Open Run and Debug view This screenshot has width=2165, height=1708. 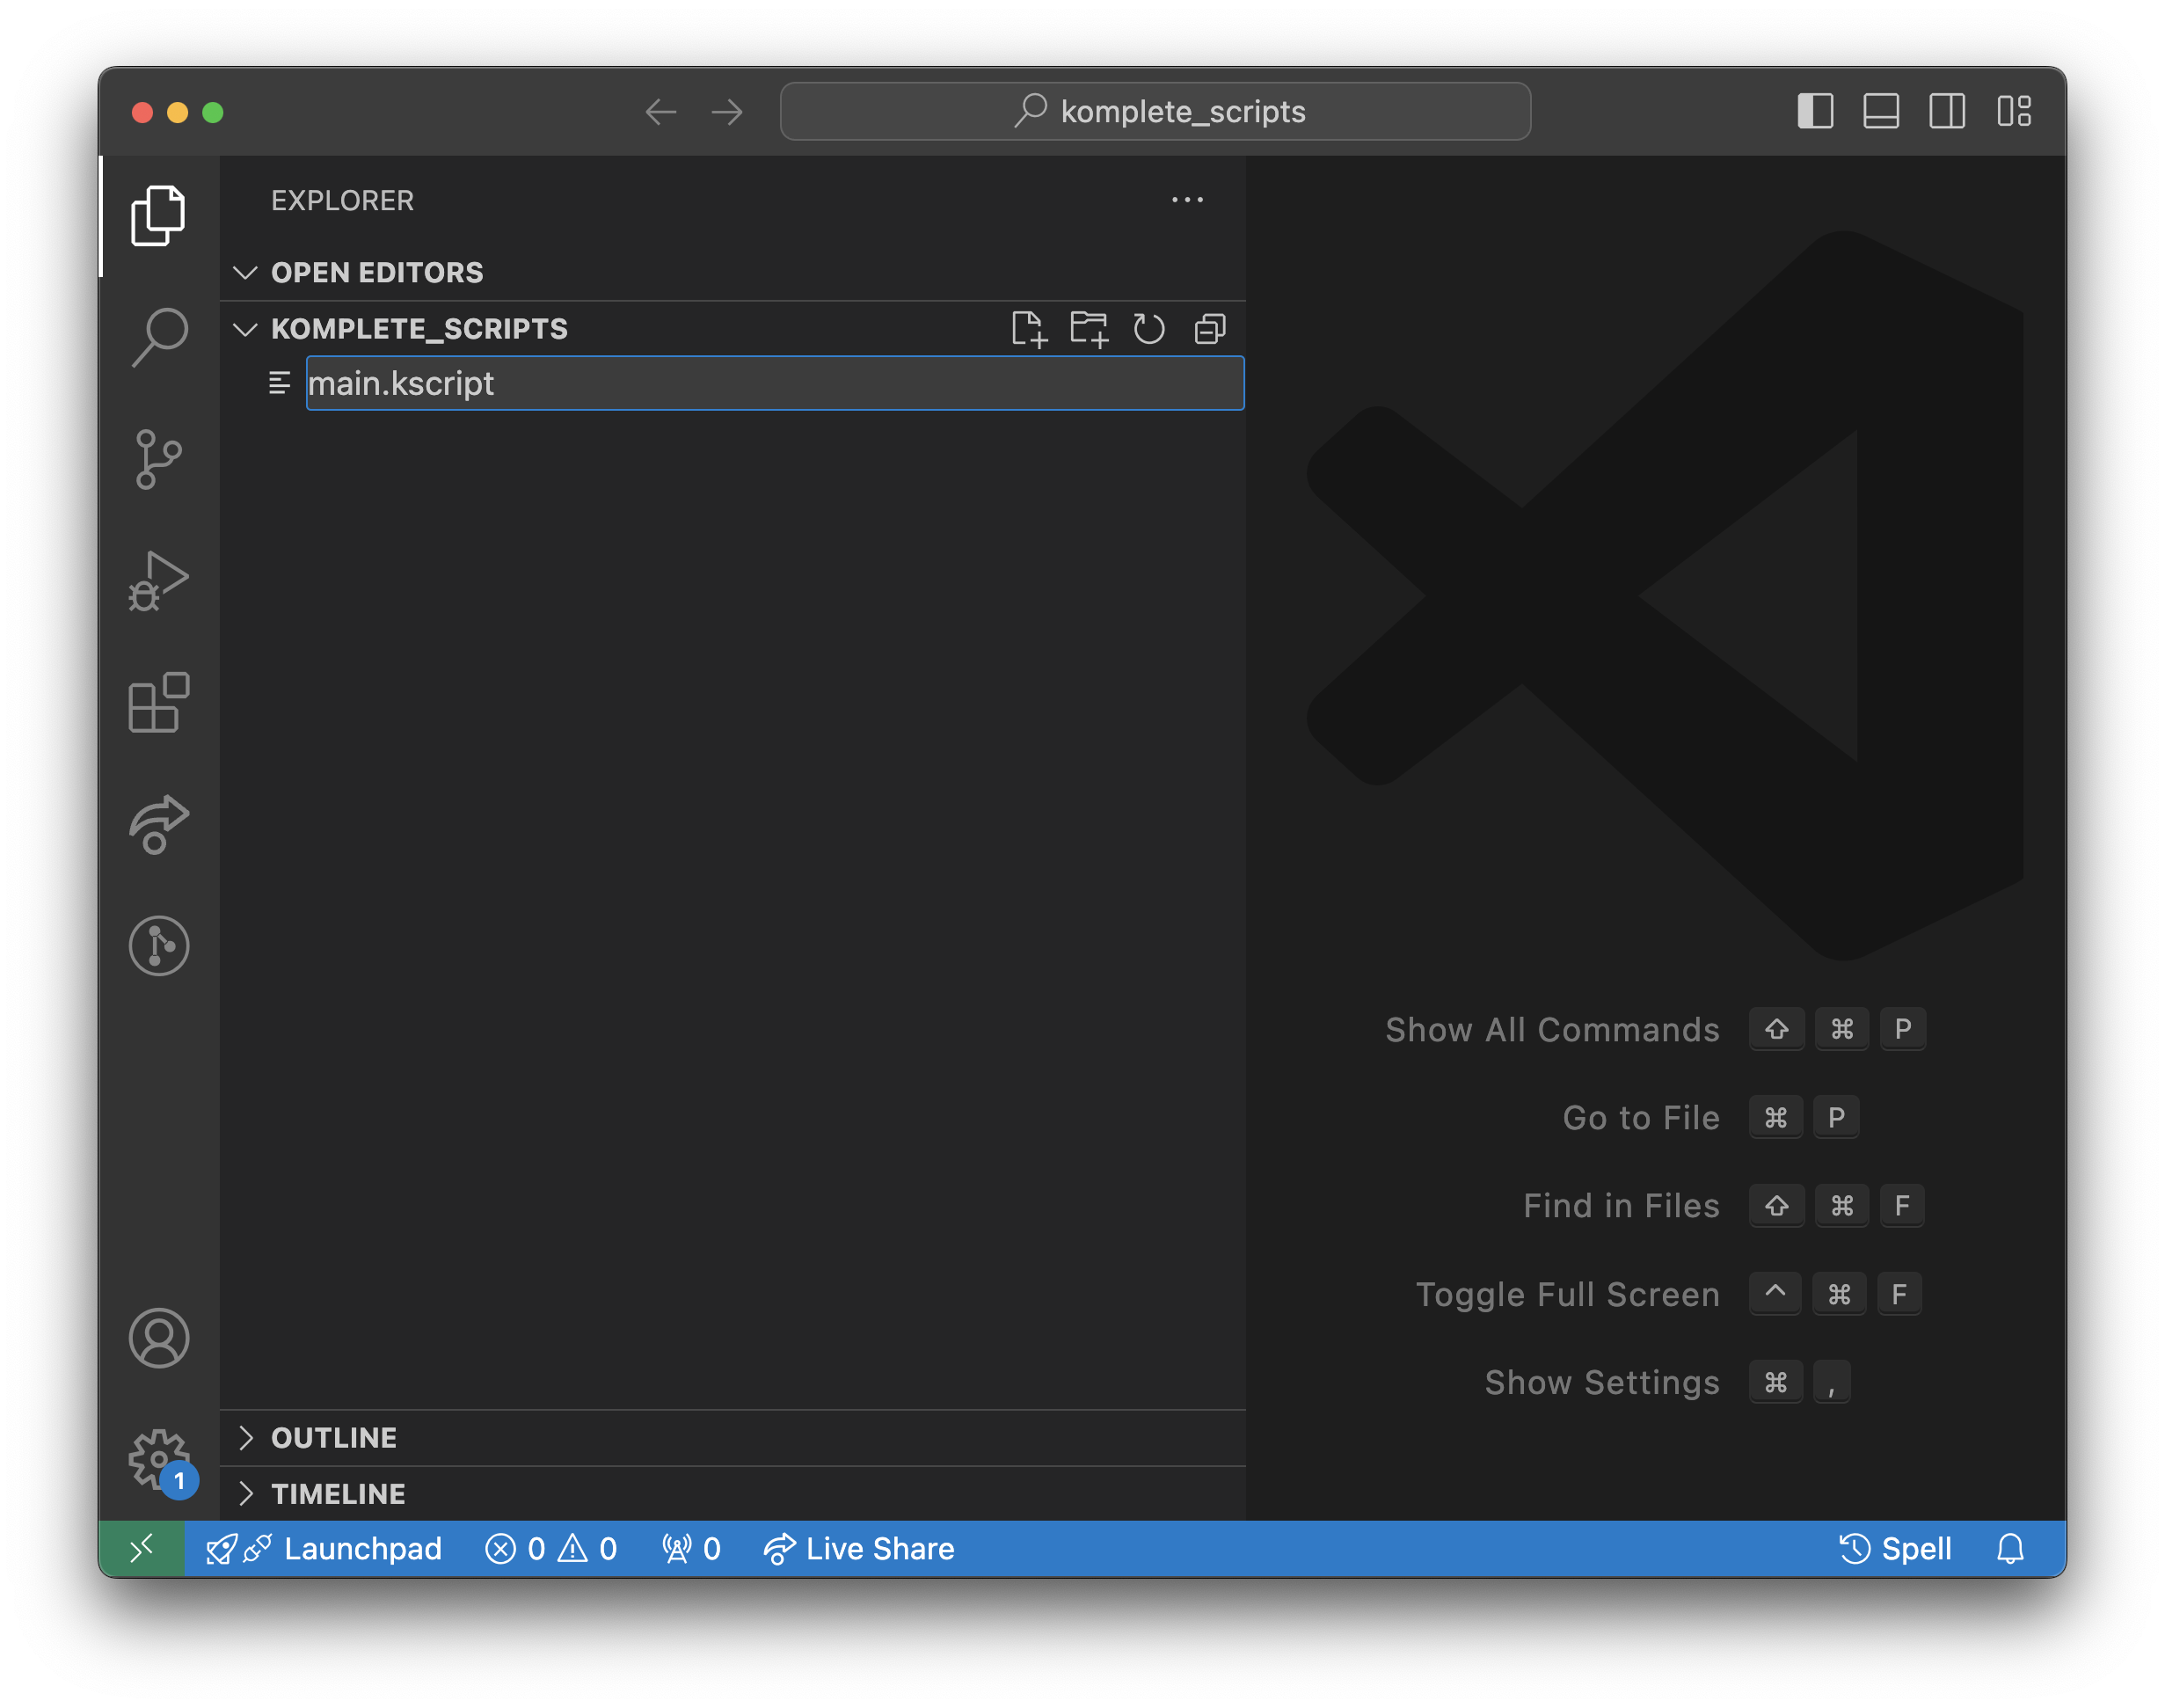coord(158,581)
